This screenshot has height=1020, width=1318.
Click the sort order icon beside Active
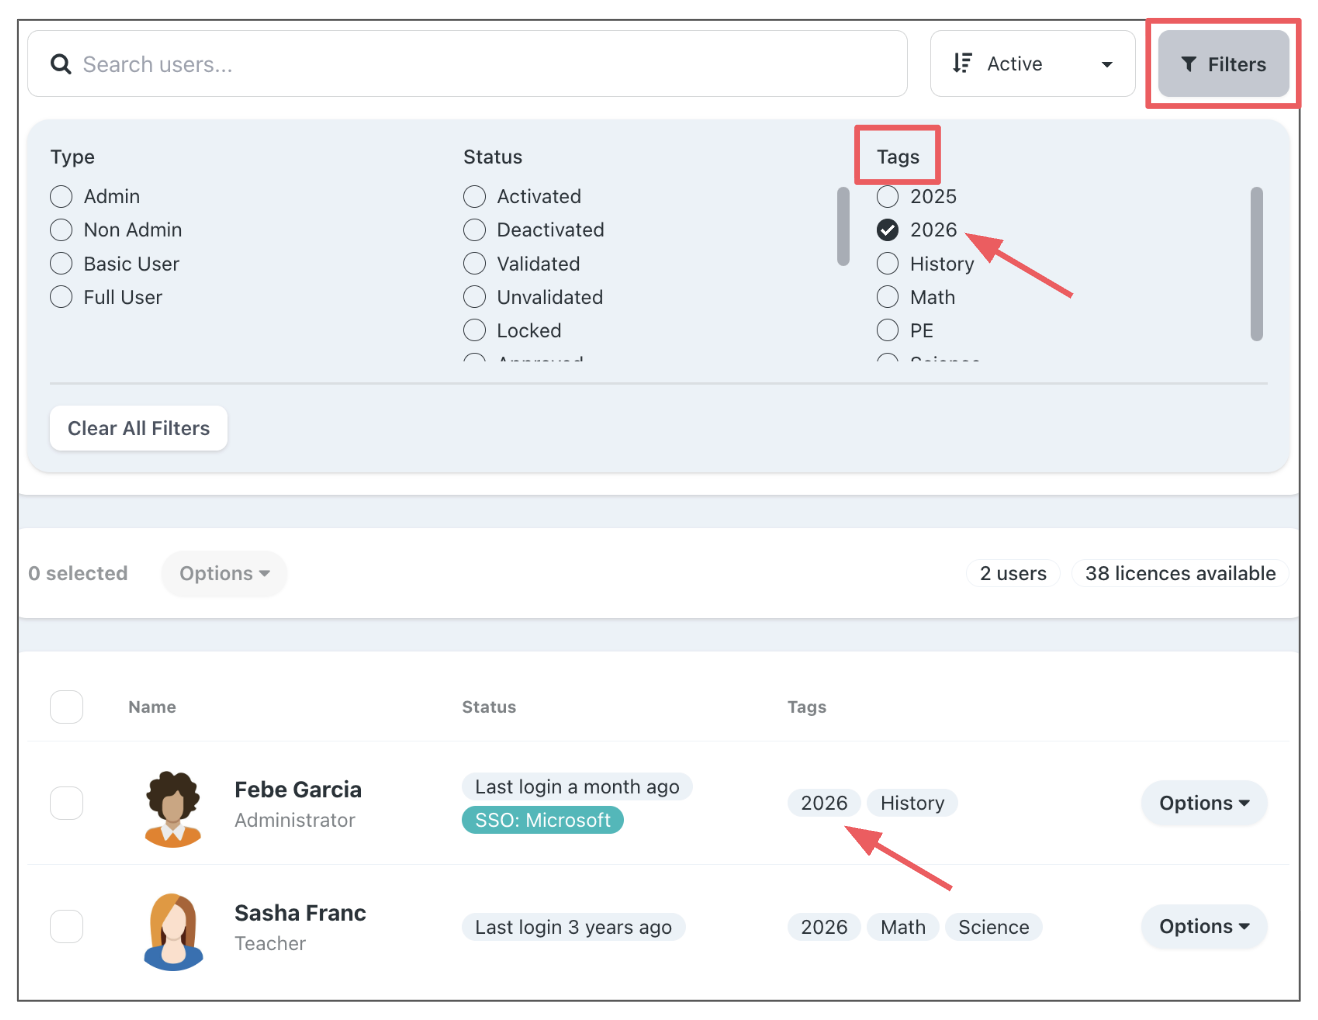click(962, 63)
